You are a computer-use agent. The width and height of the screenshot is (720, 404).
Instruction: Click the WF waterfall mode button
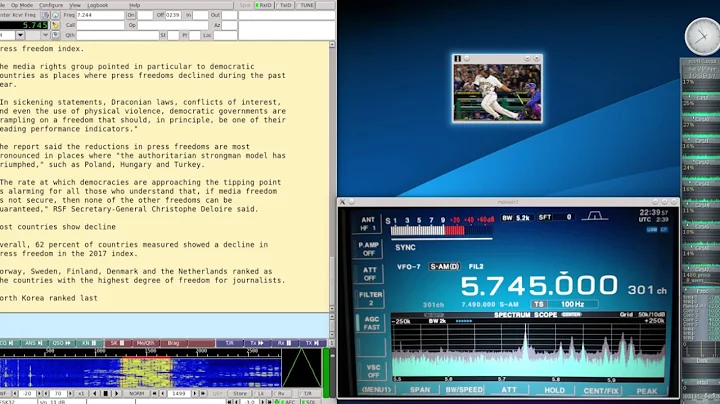4,393
